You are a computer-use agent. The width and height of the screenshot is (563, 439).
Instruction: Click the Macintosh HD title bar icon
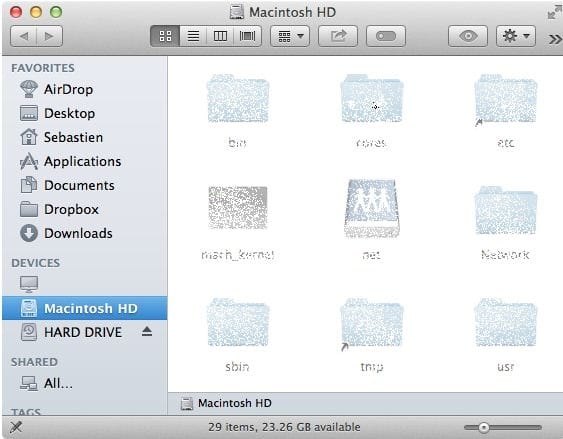(x=237, y=12)
